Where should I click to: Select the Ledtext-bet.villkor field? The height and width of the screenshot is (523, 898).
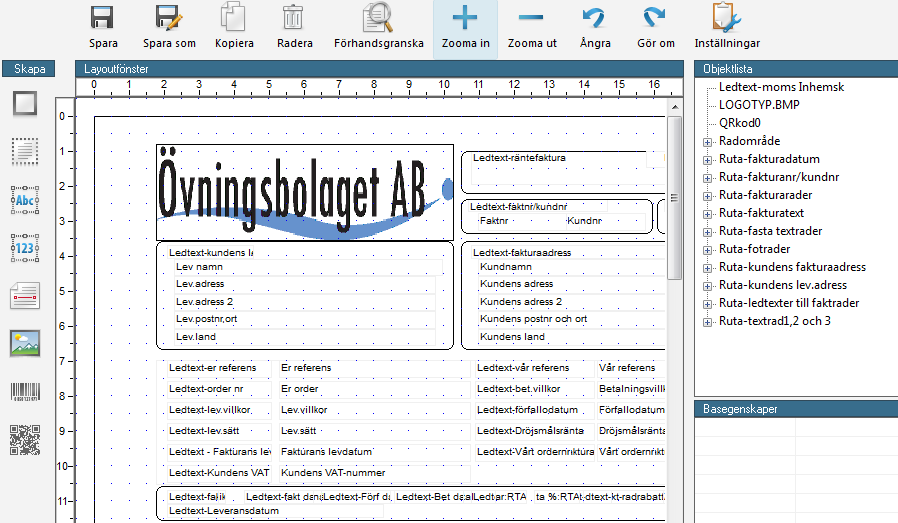tap(534, 389)
